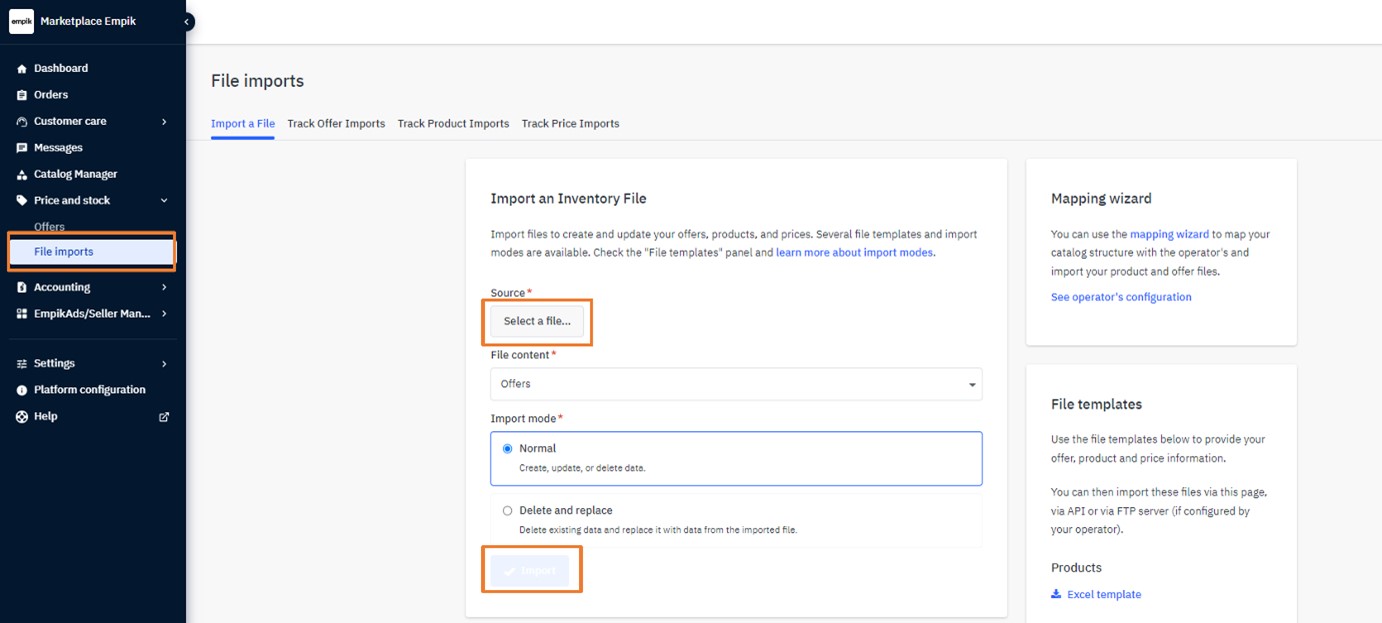Click the Catalog Manager icon
The width and height of the screenshot is (1382, 623).
click(22, 174)
